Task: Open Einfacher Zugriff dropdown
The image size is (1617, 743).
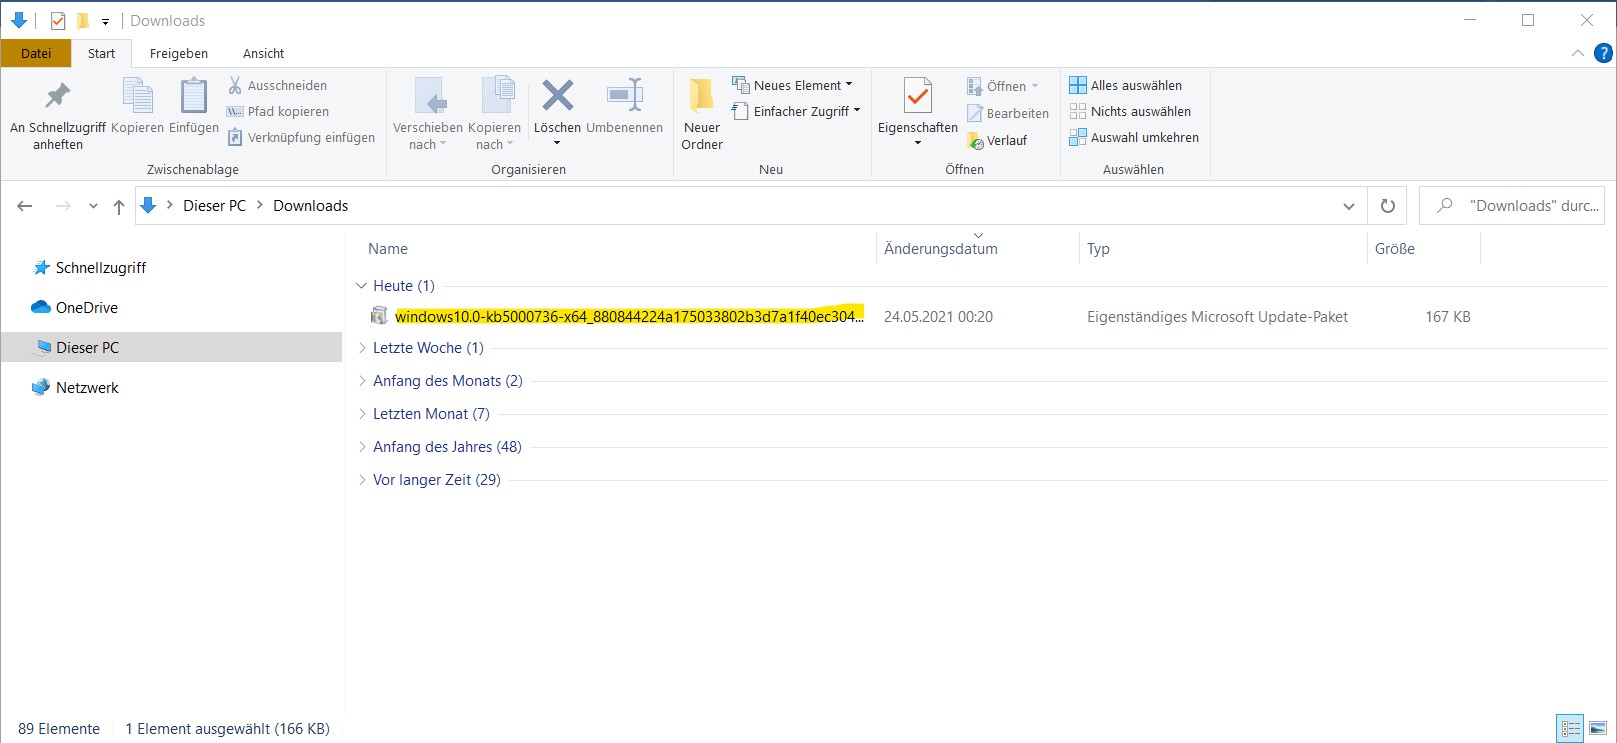Action: [796, 111]
